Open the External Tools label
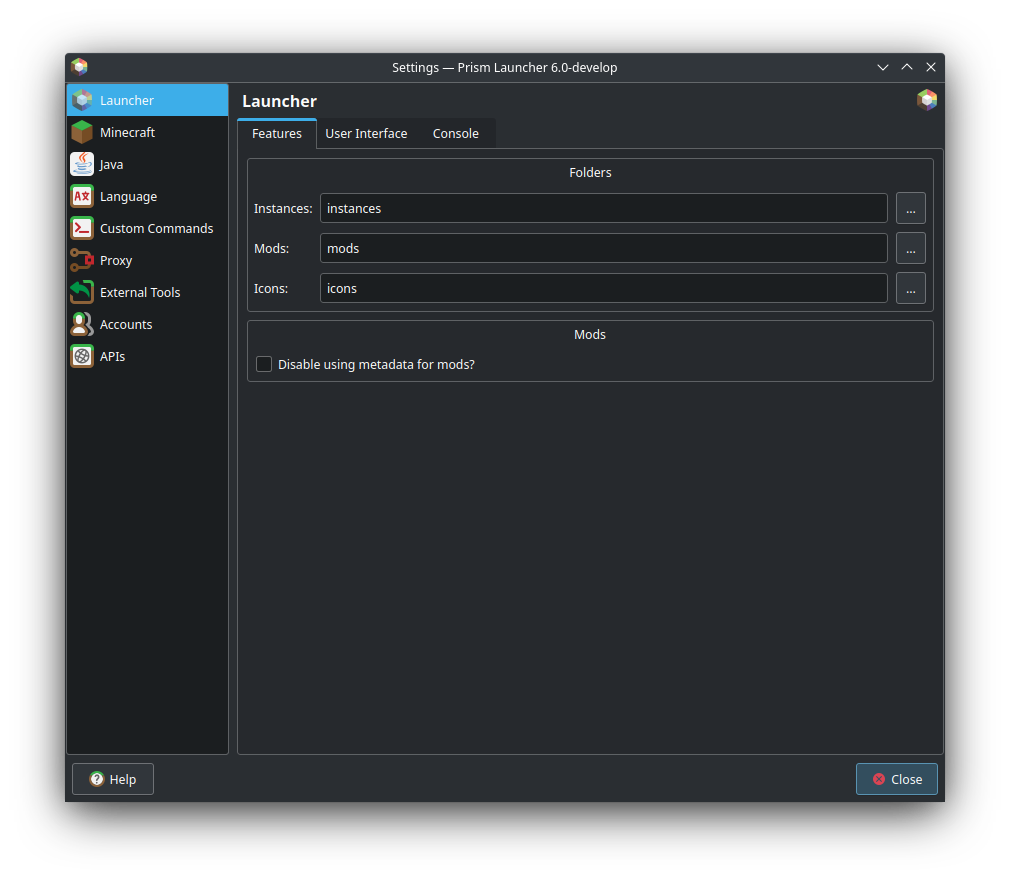This screenshot has height=879, width=1010. coord(140,292)
